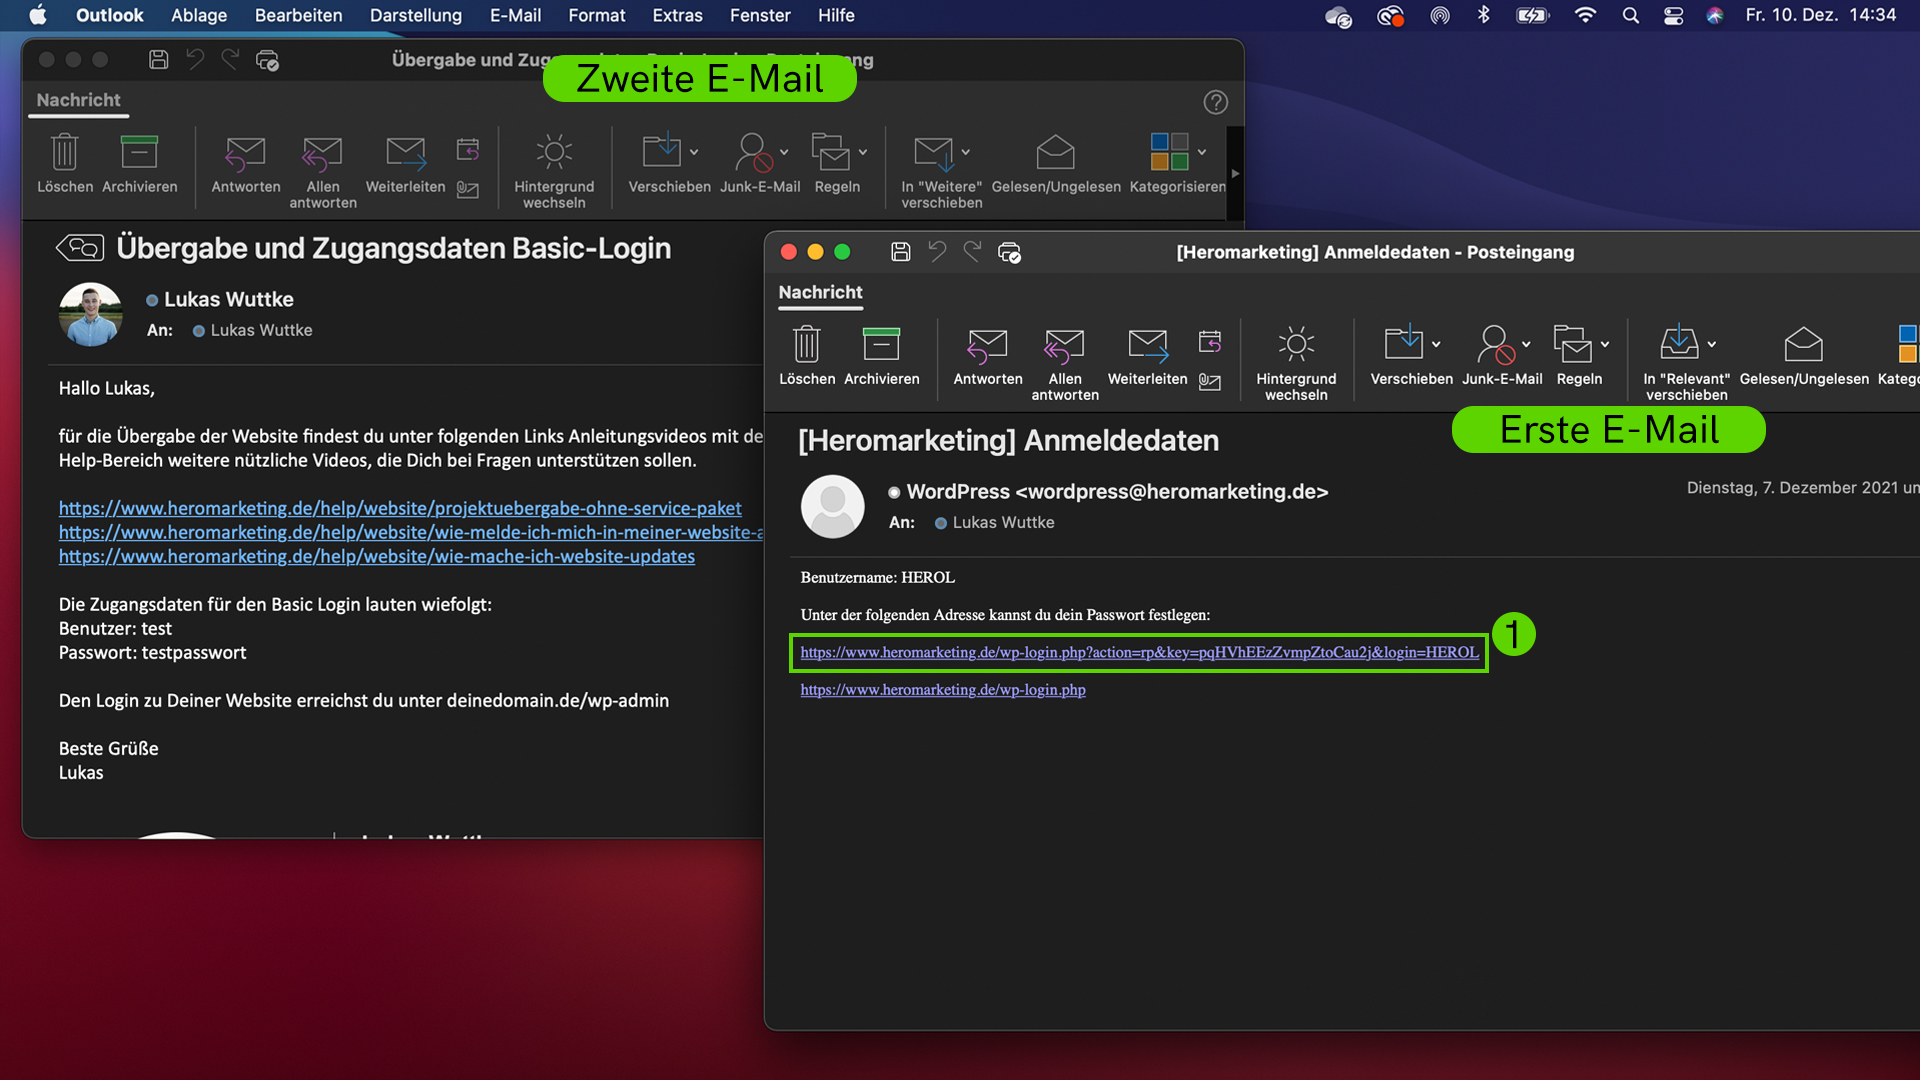Click Gelesen/Ungelesen in the front Anmeldedaten window
1920x1080 pixels.
click(x=1804, y=356)
